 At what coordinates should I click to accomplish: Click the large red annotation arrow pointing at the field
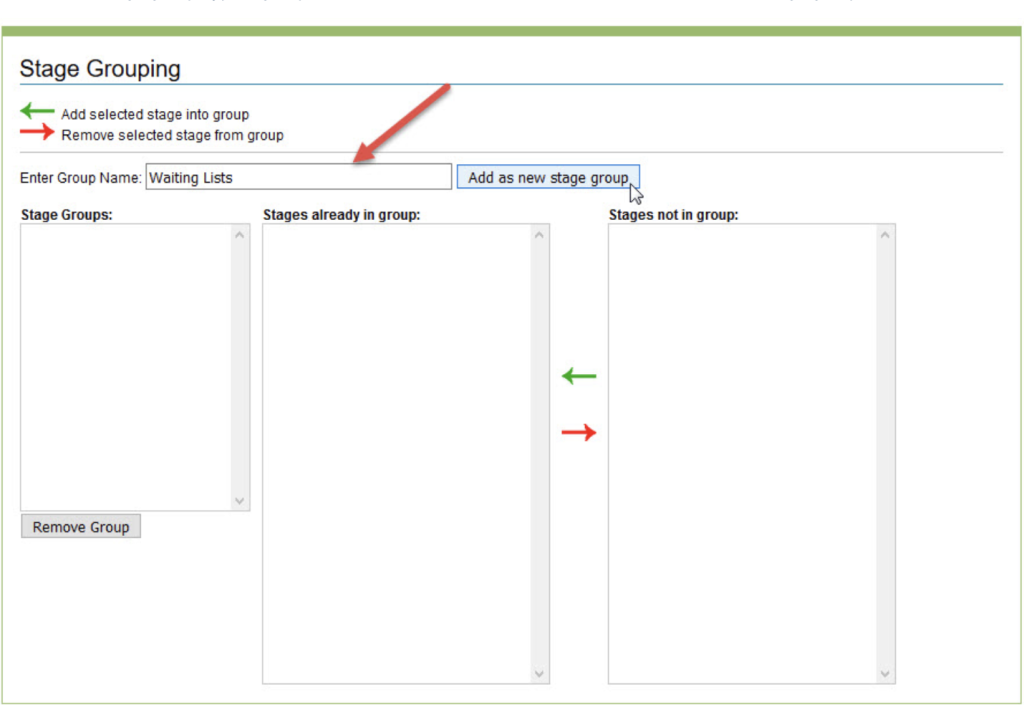[x=401, y=123]
